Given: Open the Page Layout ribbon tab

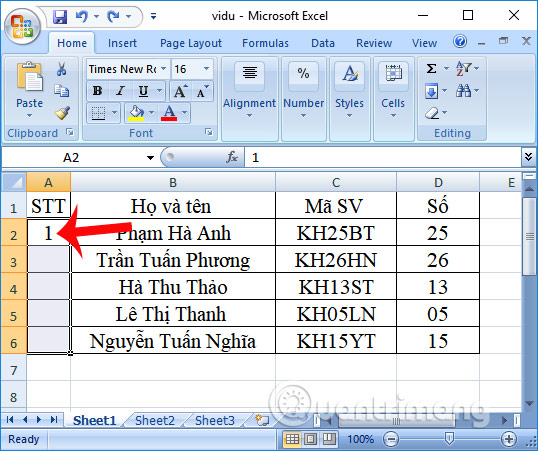Looking at the screenshot, I should pos(191,43).
